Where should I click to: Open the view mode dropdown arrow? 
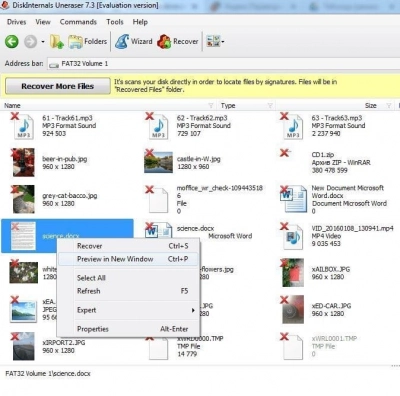[x=223, y=42]
